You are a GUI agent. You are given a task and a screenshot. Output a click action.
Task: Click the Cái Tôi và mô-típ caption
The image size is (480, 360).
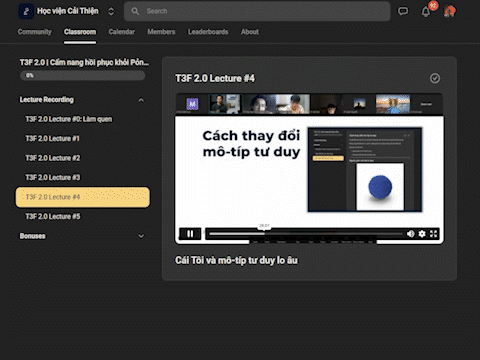236,260
